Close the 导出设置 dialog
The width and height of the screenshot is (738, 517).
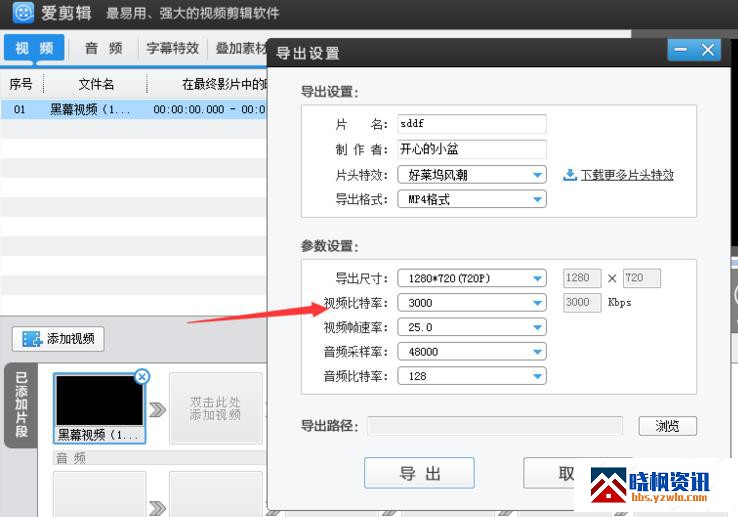(707, 50)
